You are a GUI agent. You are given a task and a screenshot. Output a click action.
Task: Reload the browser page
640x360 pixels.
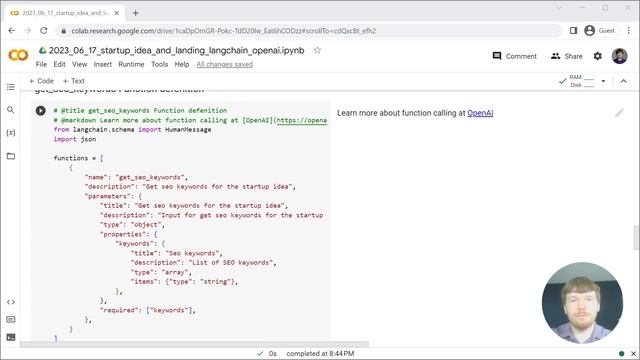44,31
